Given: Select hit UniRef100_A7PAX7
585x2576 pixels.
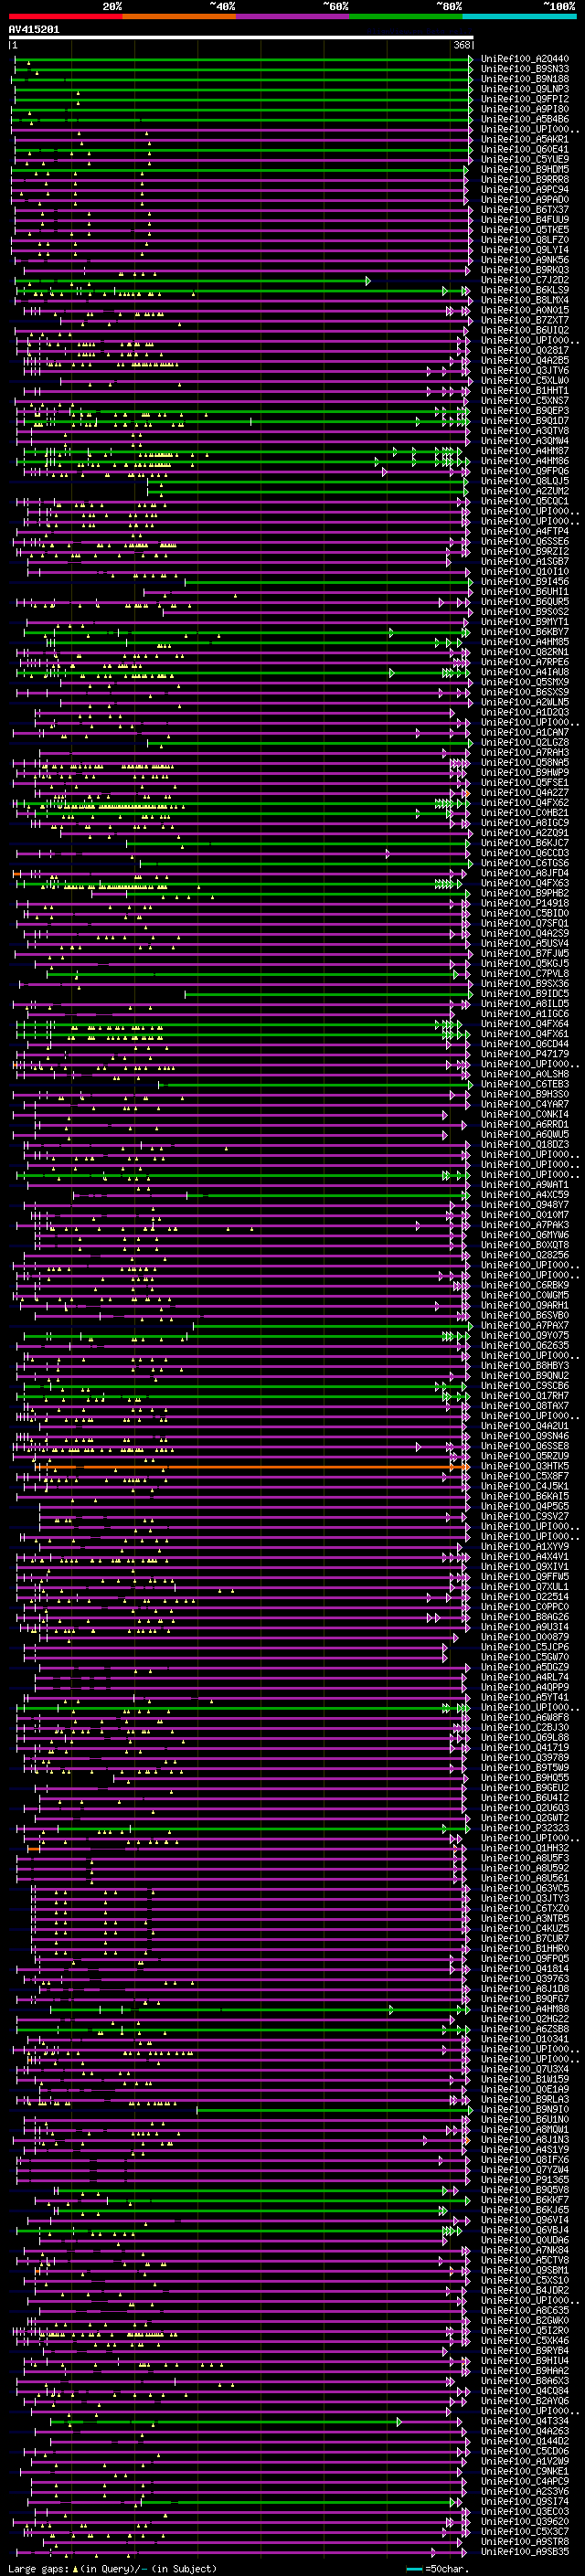Looking at the screenshot, I should (525, 1326).
